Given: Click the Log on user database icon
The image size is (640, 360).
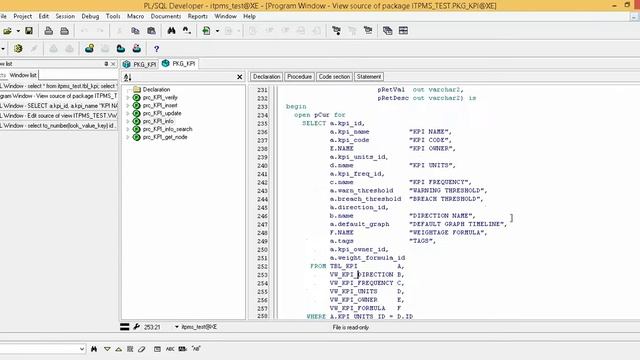Looking at the screenshot, I should pos(137,49).
